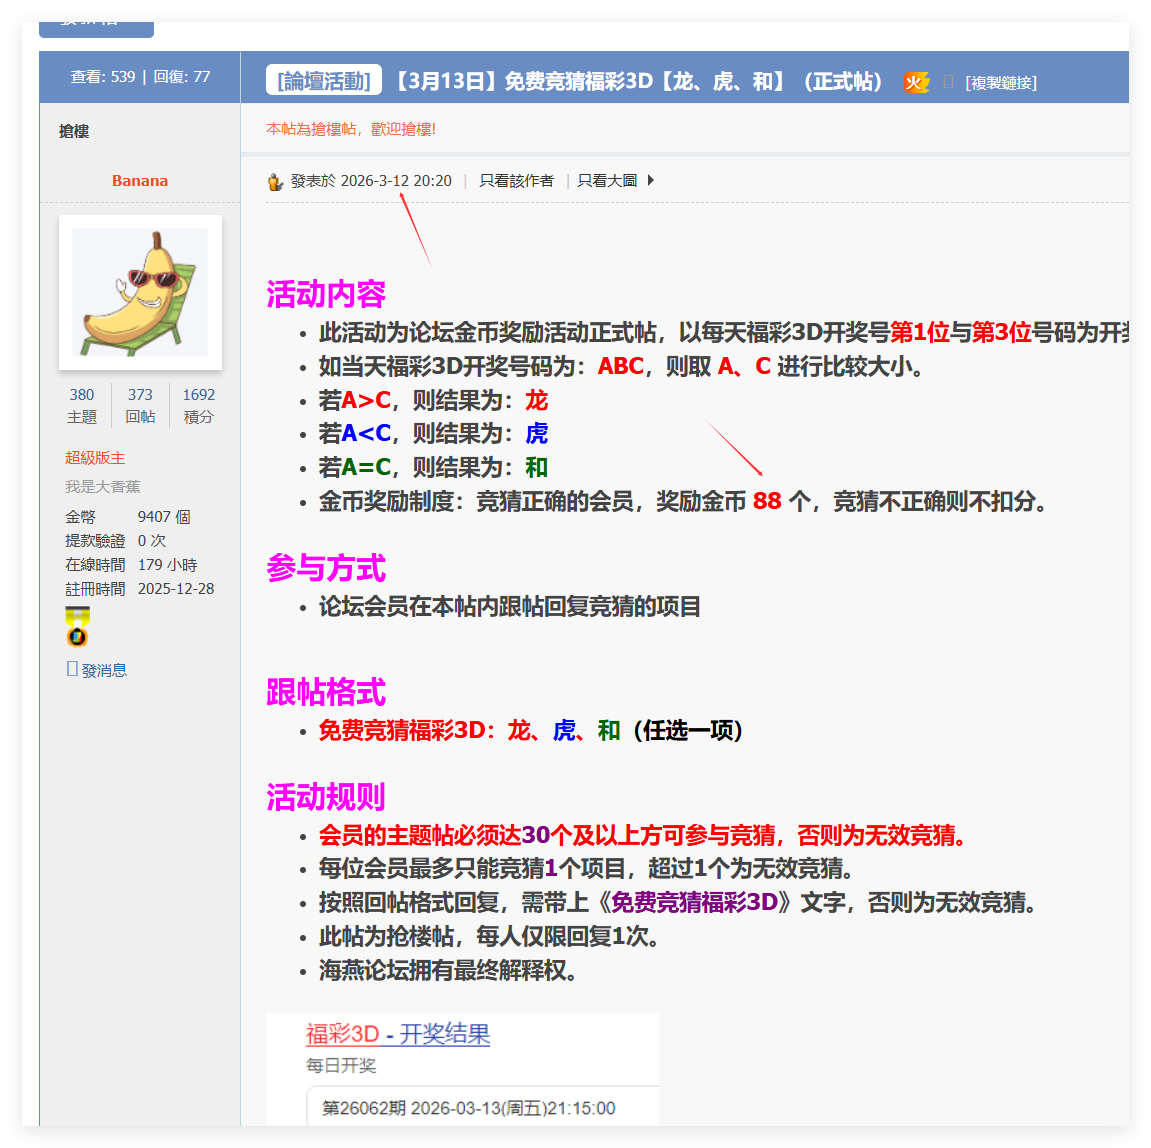Click the 1692 積分 count
Viewport: 1151px width, 1148px height.
(x=197, y=394)
